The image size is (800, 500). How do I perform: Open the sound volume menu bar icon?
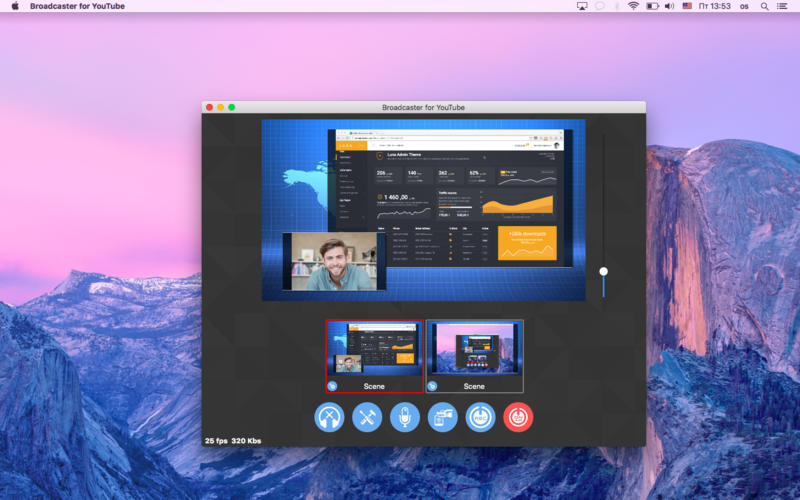tap(669, 6)
